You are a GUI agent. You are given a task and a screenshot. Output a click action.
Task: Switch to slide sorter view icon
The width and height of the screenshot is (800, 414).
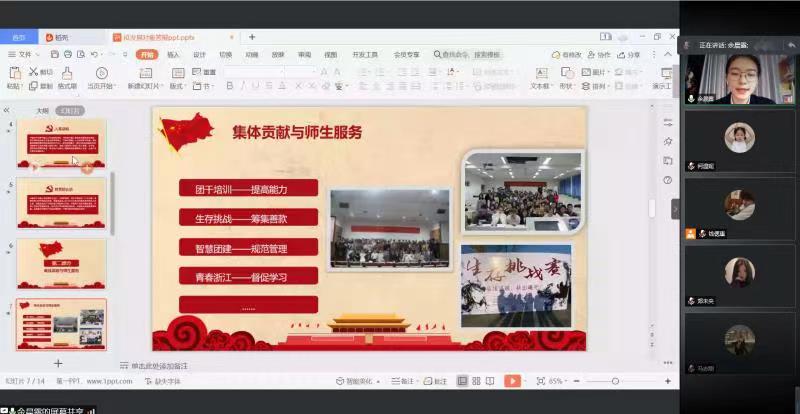(x=477, y=381)
